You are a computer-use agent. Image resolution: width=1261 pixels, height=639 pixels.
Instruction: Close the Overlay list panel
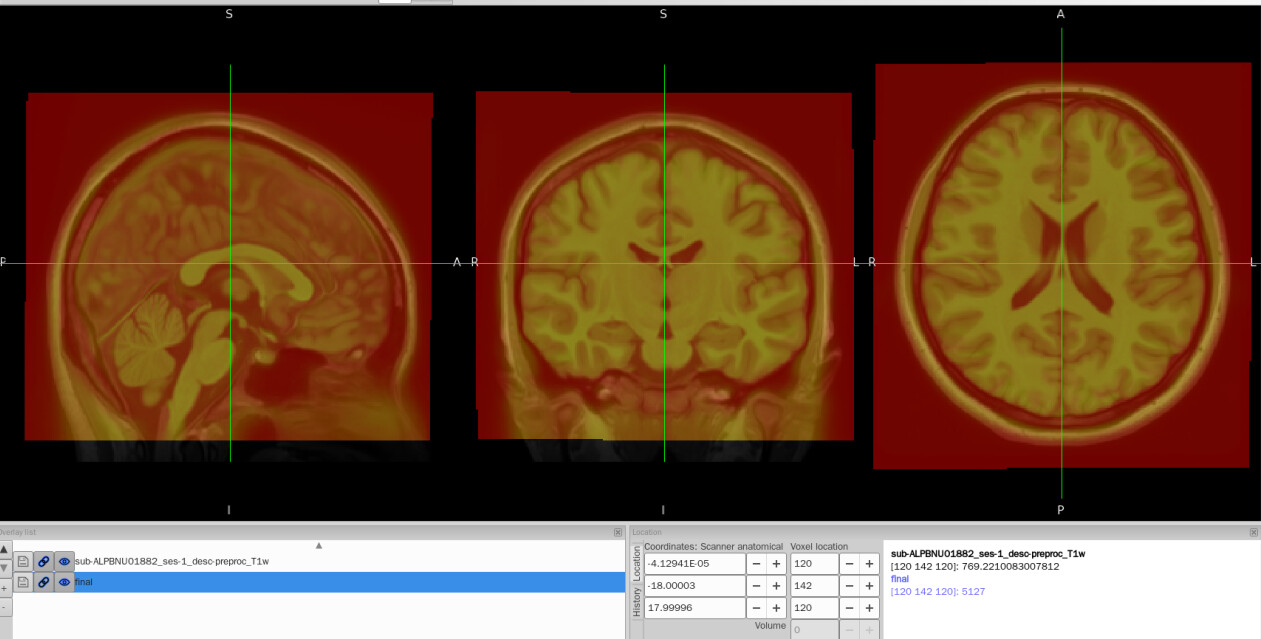618,533
